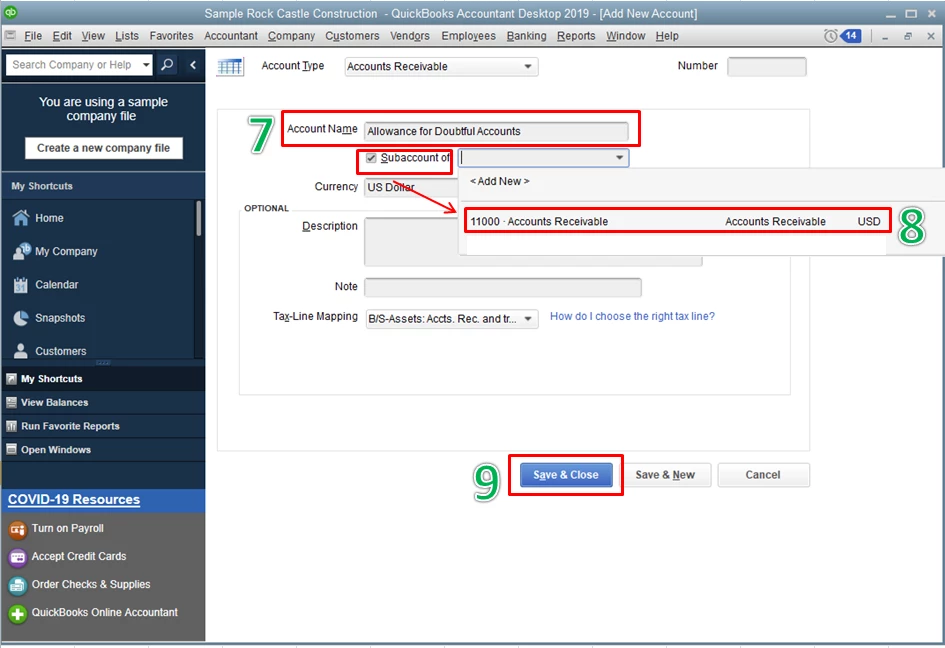Click Save & Close button

click(565, 475)
